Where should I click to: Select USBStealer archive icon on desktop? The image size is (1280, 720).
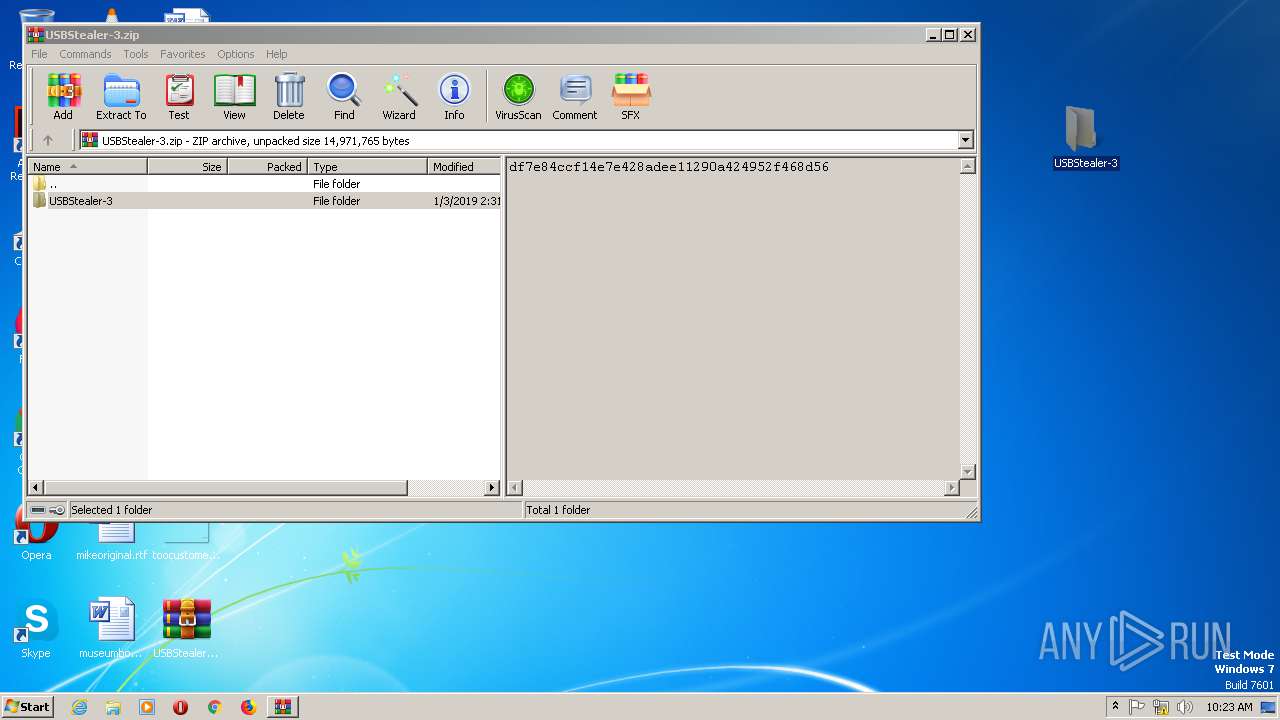coord(187,630)
